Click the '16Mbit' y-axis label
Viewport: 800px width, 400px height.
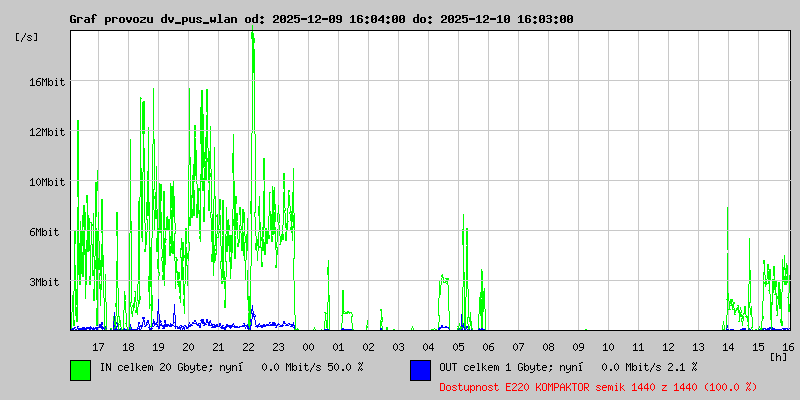[46, 82]
